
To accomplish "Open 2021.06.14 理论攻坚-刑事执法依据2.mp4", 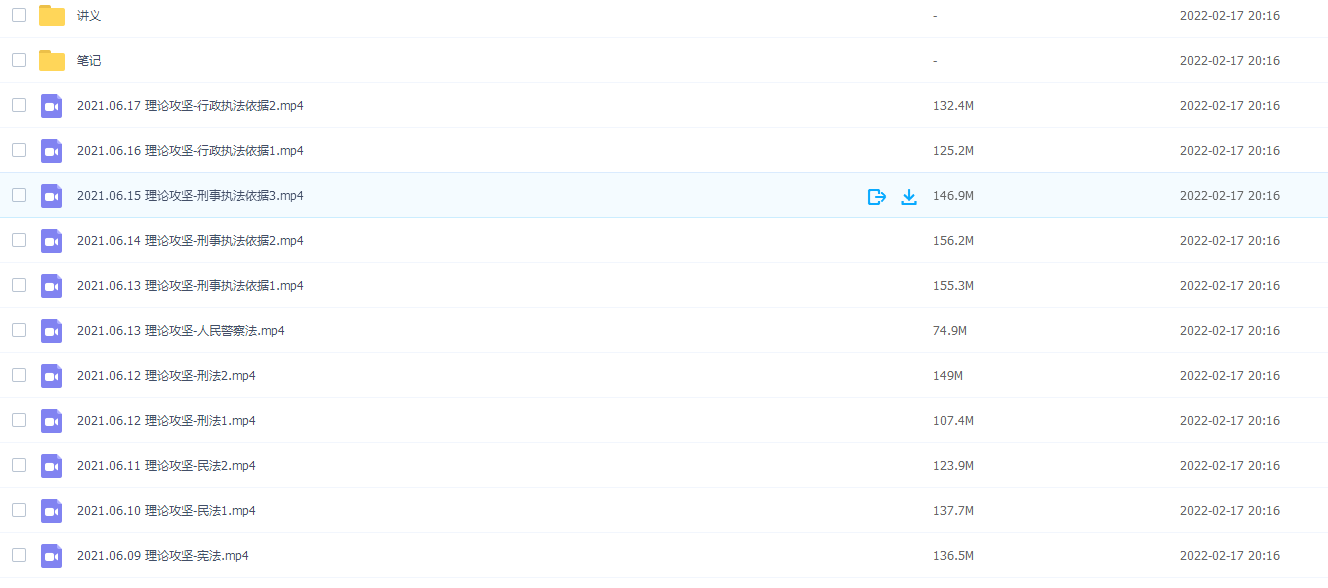I will pos(190,241).
